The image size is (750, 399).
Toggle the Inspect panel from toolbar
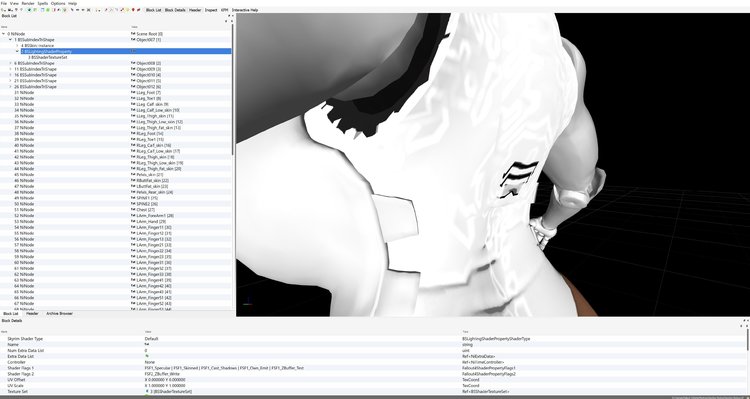(211, 10)
